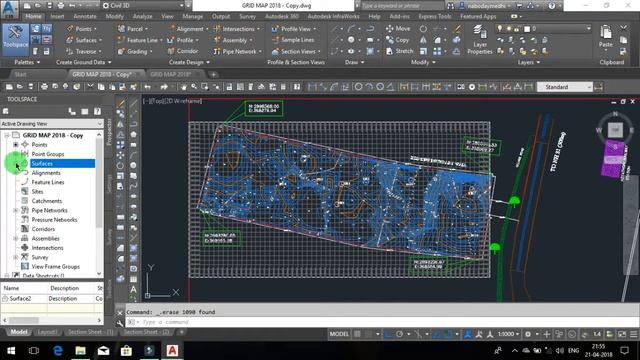Expand the Pipe Networks tree node
640x360 pixels.
(x=16, y=210)
